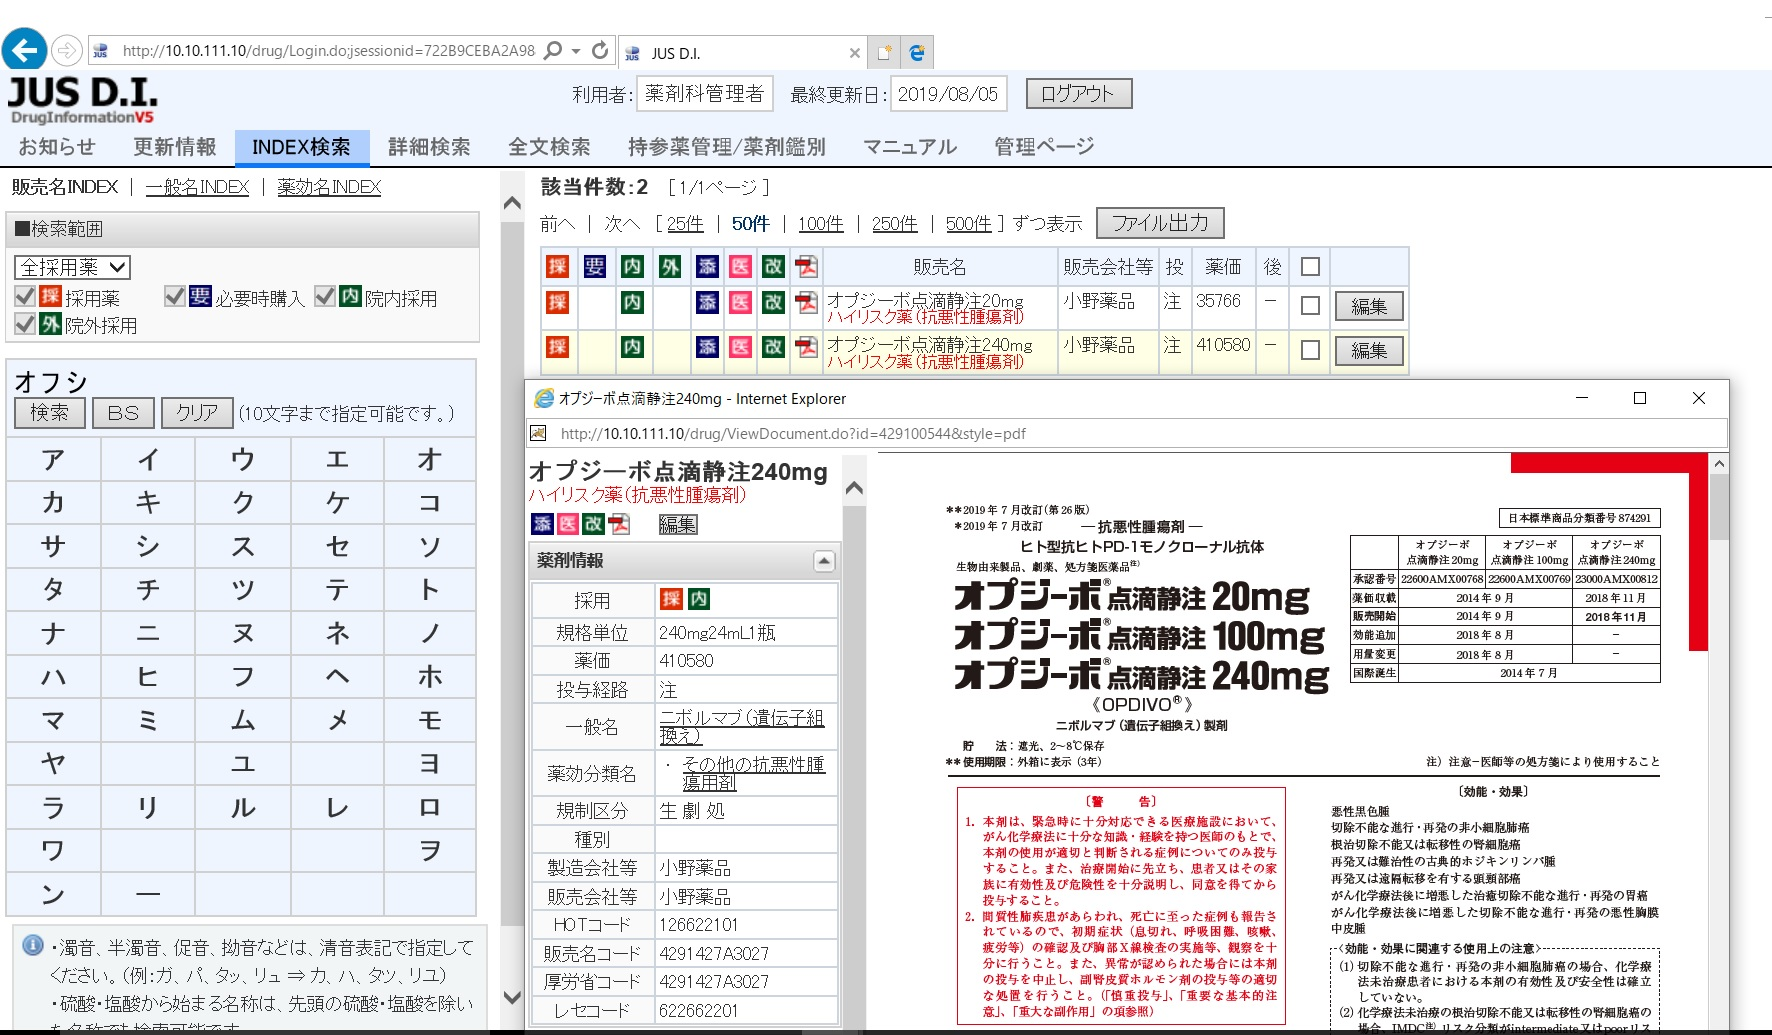
Task: Click the 添 attachment icon in オプジーボ20mg row
Action: [x=707, y=302]
